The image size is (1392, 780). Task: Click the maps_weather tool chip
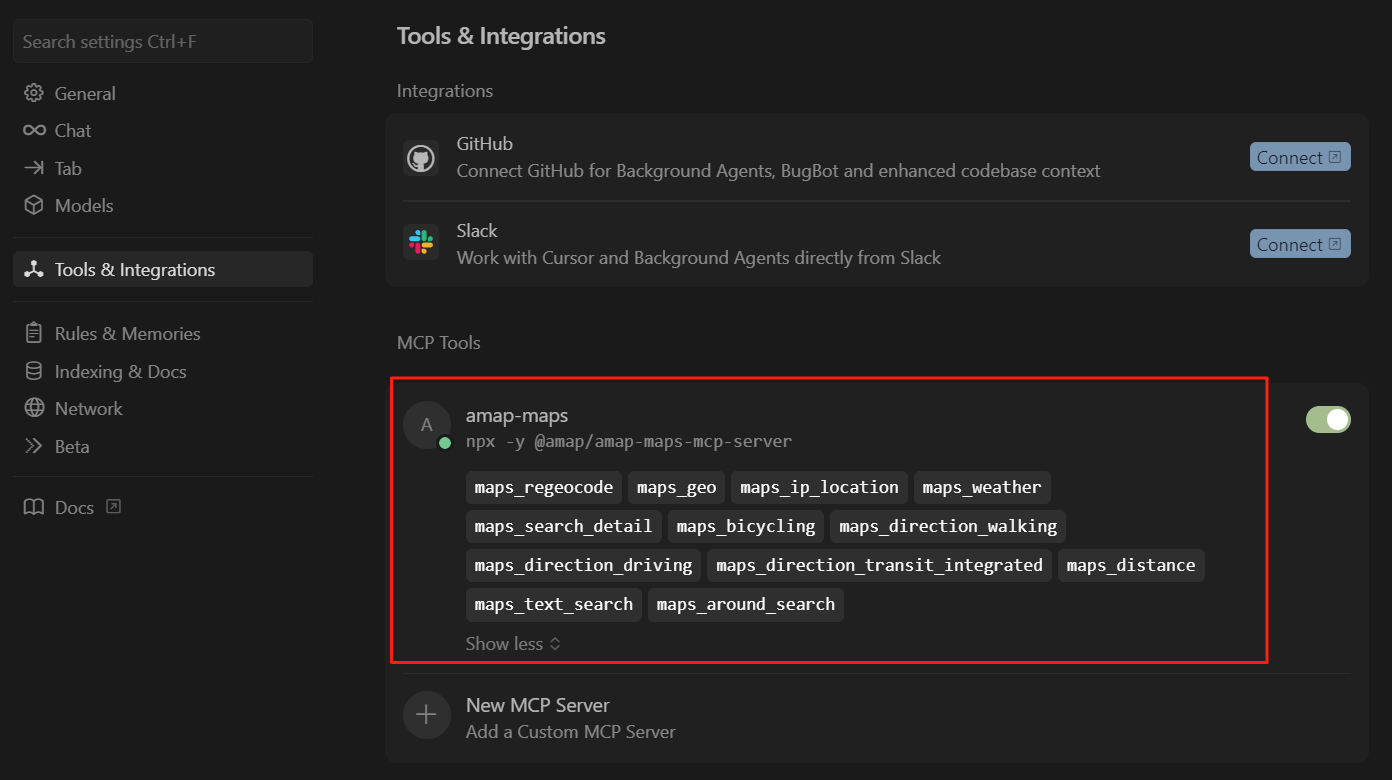click(x=982, y=487)
